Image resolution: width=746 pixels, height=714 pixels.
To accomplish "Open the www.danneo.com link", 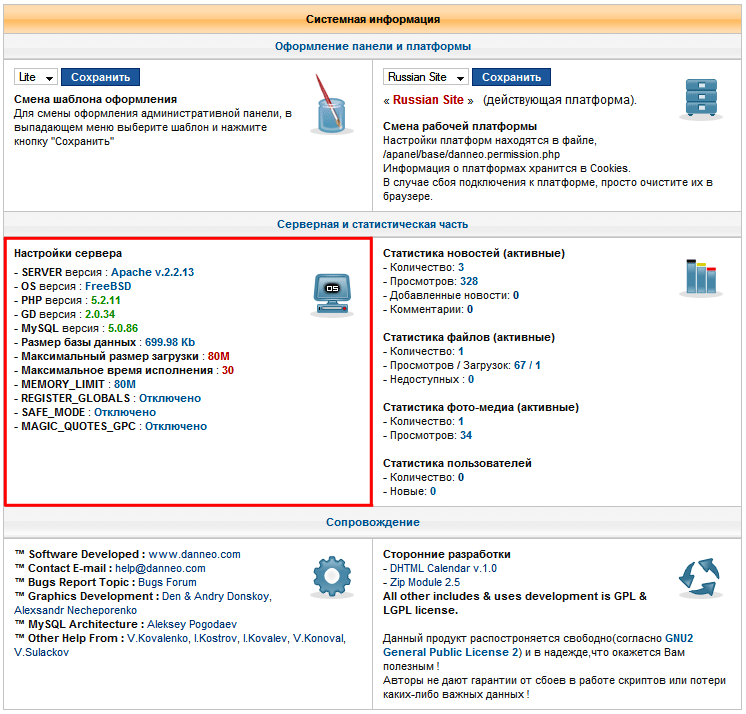I will tap(194, 554).
